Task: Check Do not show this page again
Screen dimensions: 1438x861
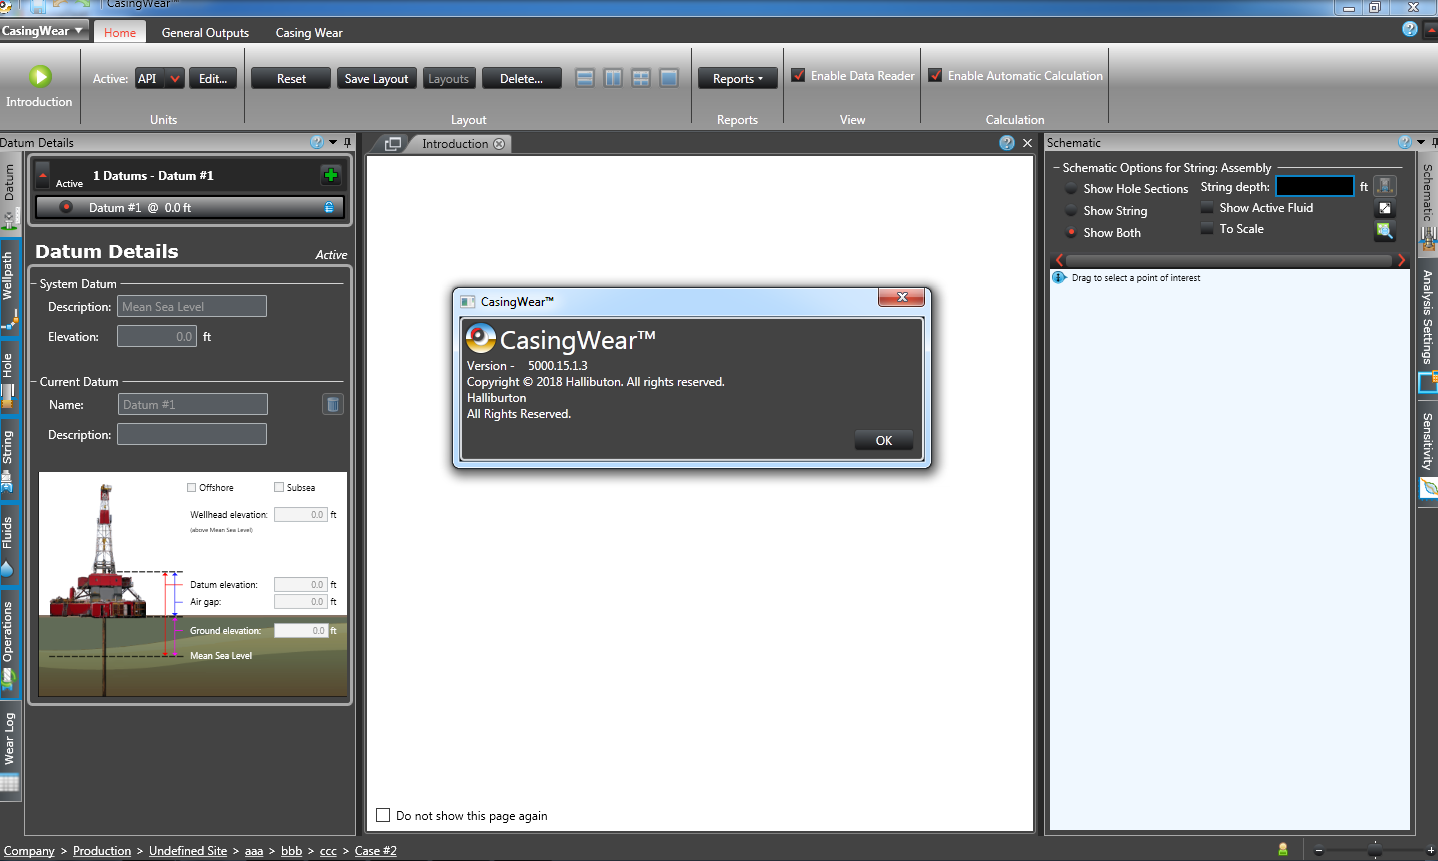Action: pyautogui.click(x=383, y=815)
